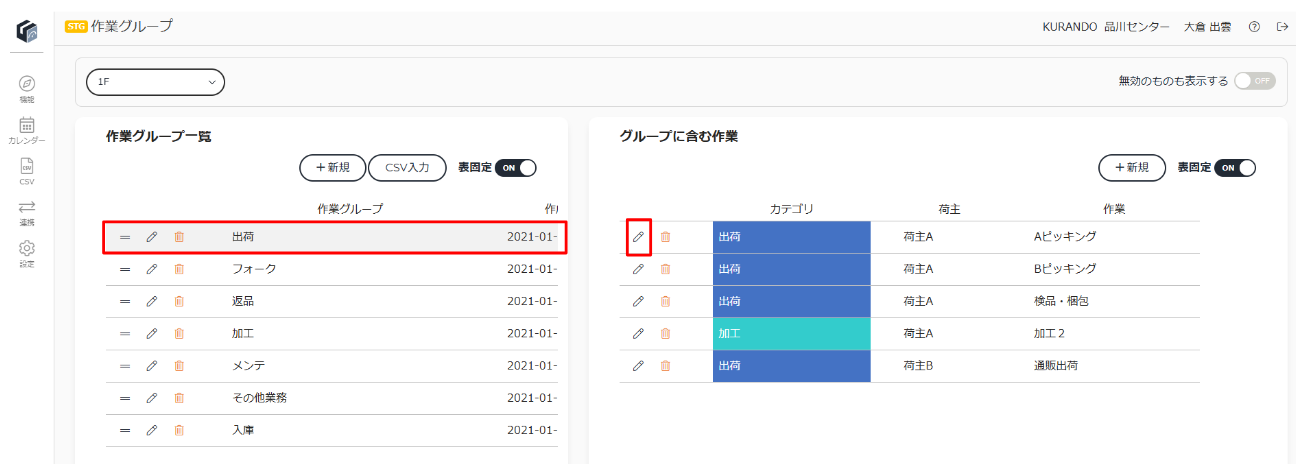
Task: Edit the 加工２ task pencil icon
Action: (638, 333)
